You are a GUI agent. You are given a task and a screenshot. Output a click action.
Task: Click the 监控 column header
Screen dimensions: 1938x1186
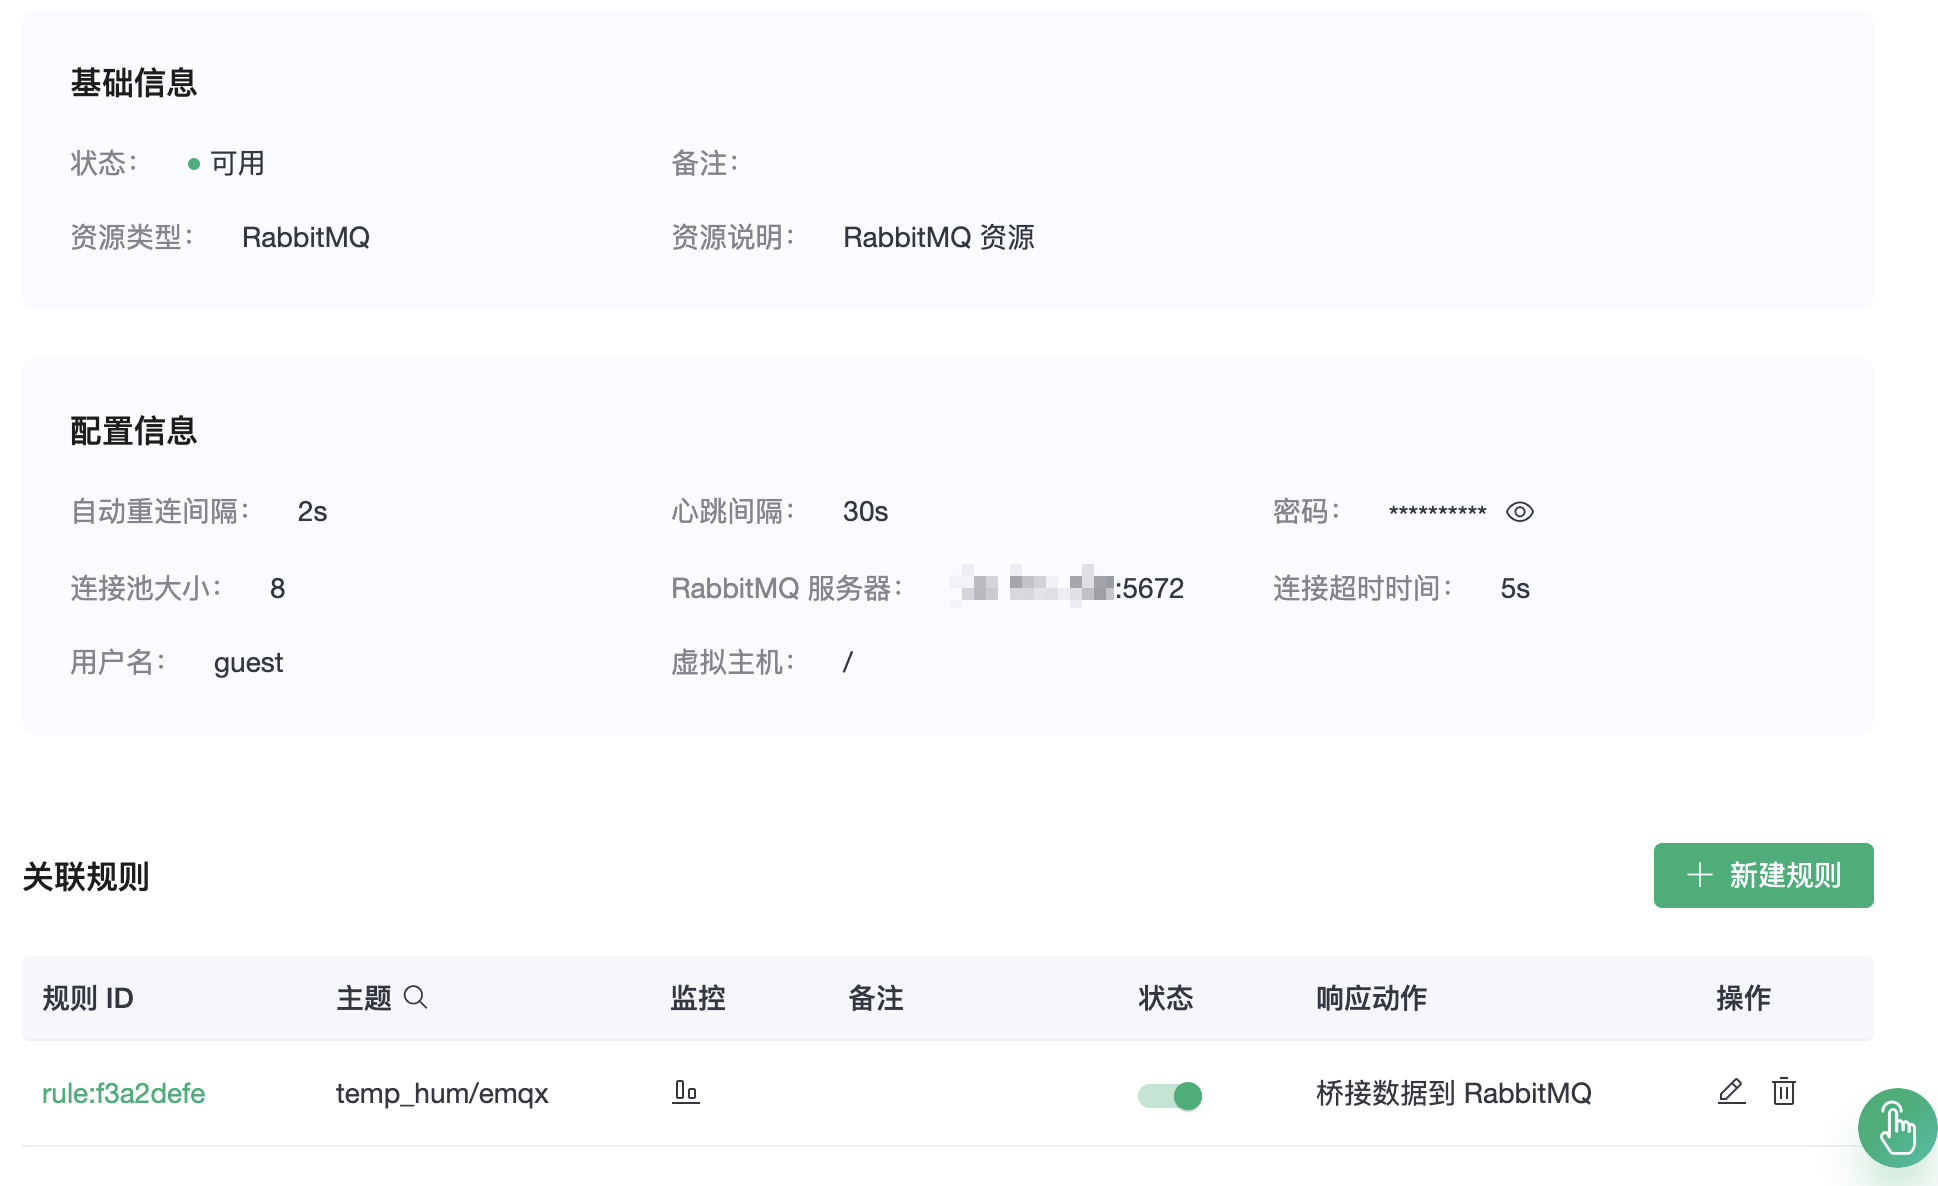[x=697, y=998]
